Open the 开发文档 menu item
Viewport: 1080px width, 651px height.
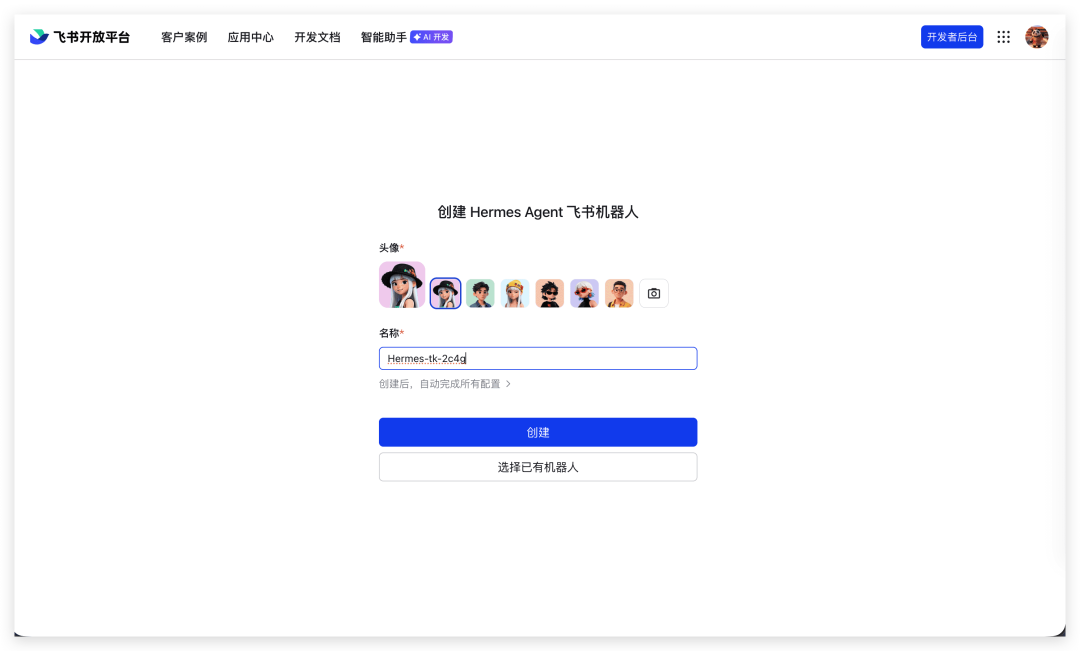point(318,37)
